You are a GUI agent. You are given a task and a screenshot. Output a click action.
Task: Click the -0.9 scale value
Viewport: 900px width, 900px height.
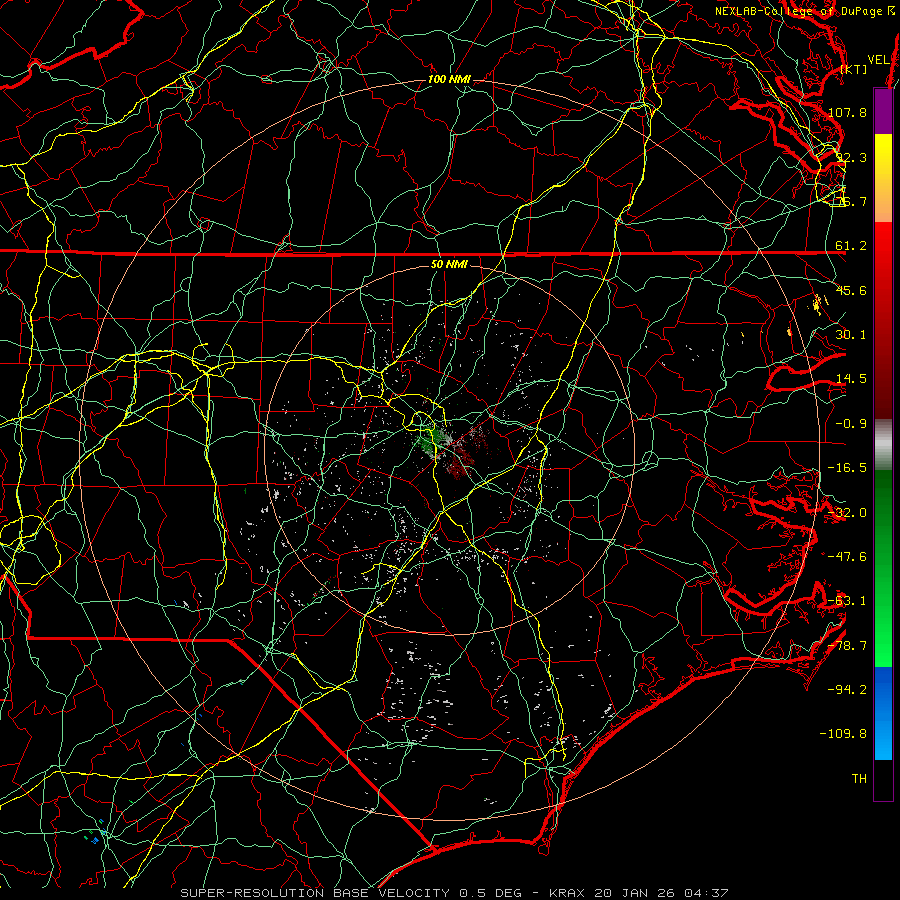coord(851,424)
